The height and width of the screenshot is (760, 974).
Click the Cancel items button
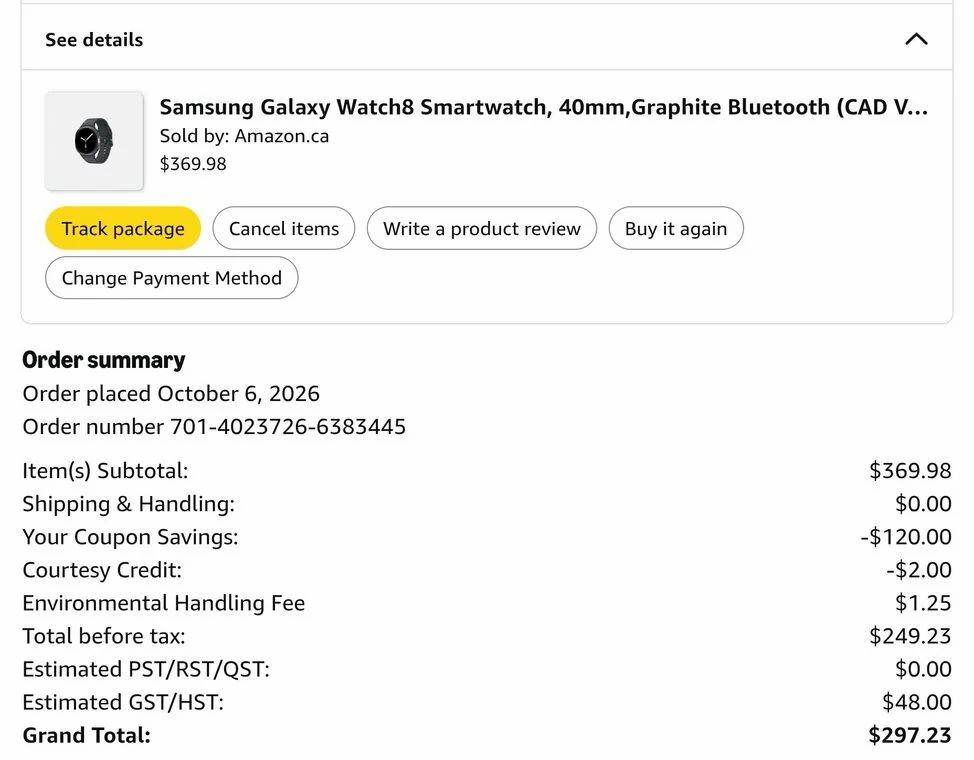(x=284, y=228)
